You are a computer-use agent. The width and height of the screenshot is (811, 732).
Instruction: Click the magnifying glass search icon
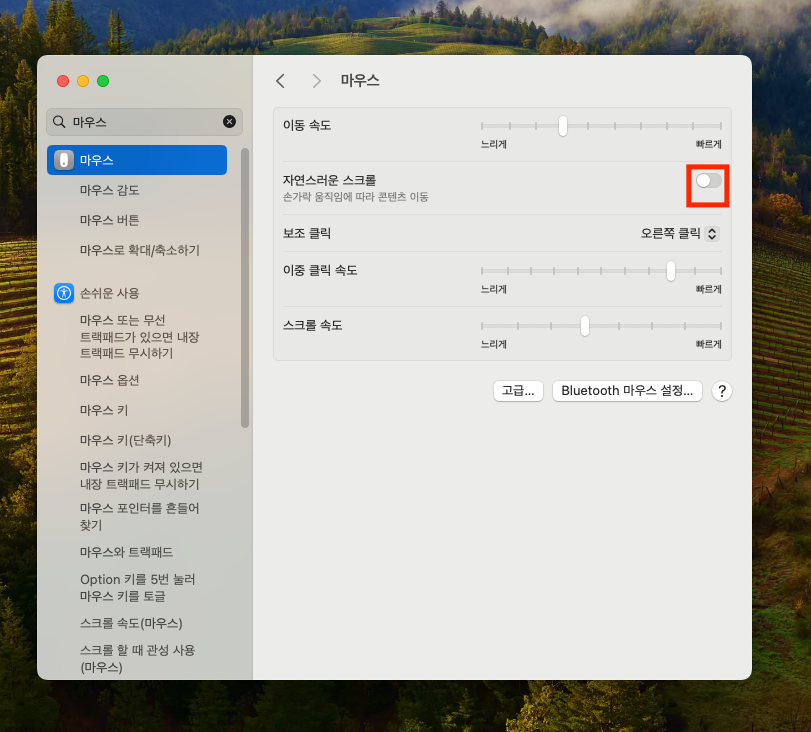point(59,122)
